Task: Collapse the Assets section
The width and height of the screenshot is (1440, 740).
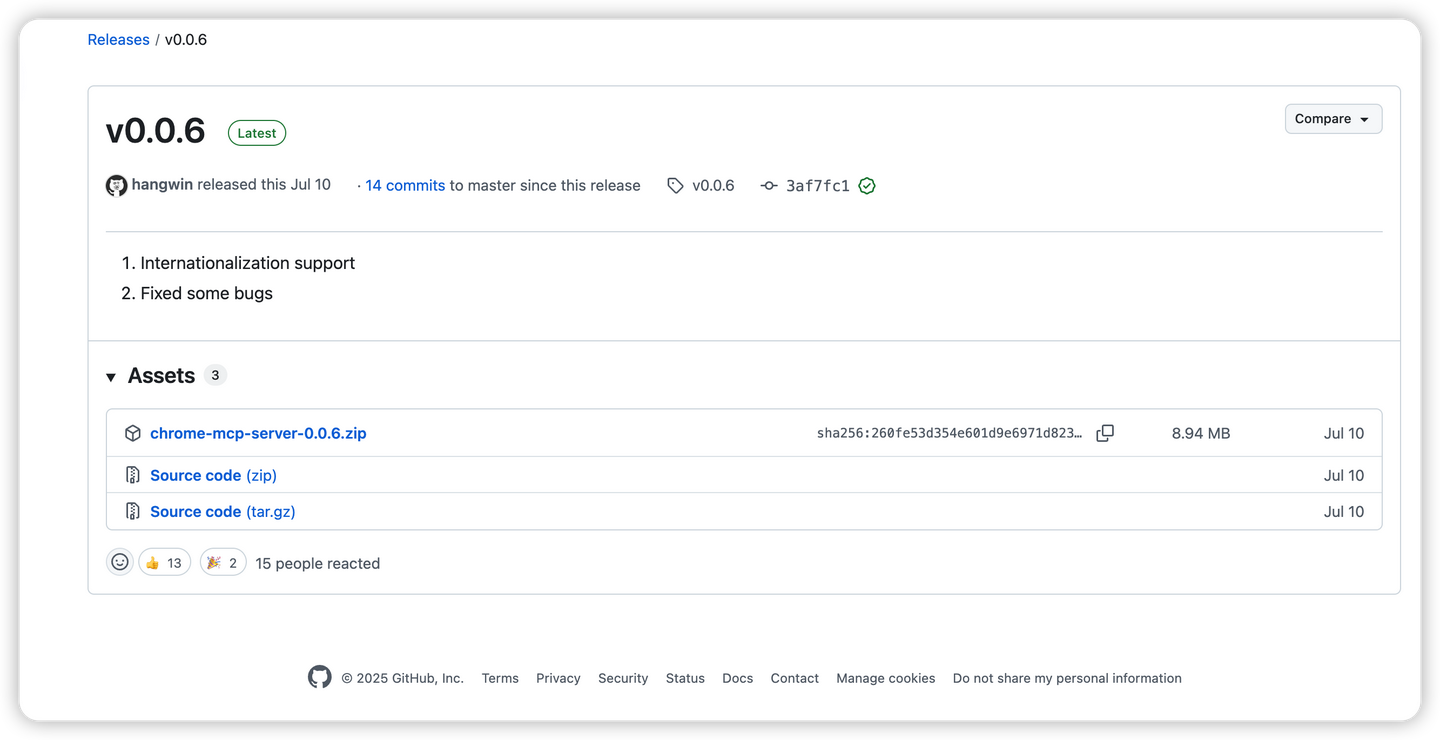Action: pyautogui.click(x=161, y=375)
